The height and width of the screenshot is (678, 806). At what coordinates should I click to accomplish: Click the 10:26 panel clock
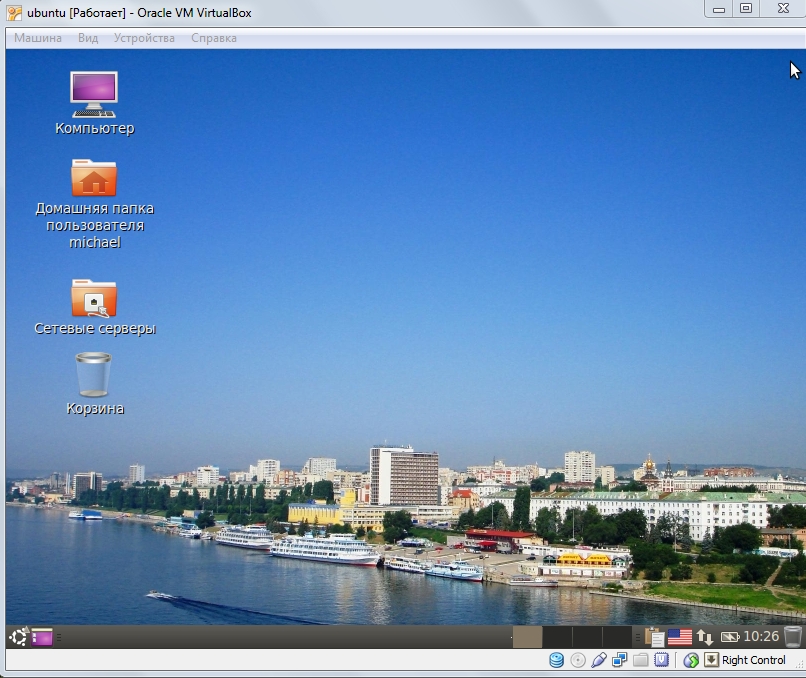(761, 637)
